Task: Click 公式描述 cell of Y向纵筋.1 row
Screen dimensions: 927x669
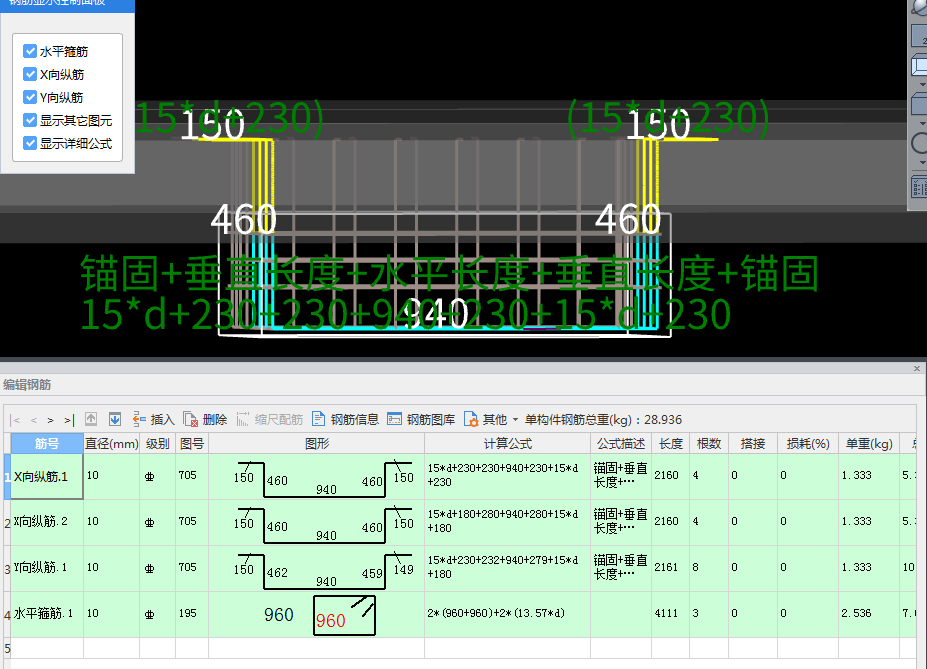Action: [x=621, y=568]
